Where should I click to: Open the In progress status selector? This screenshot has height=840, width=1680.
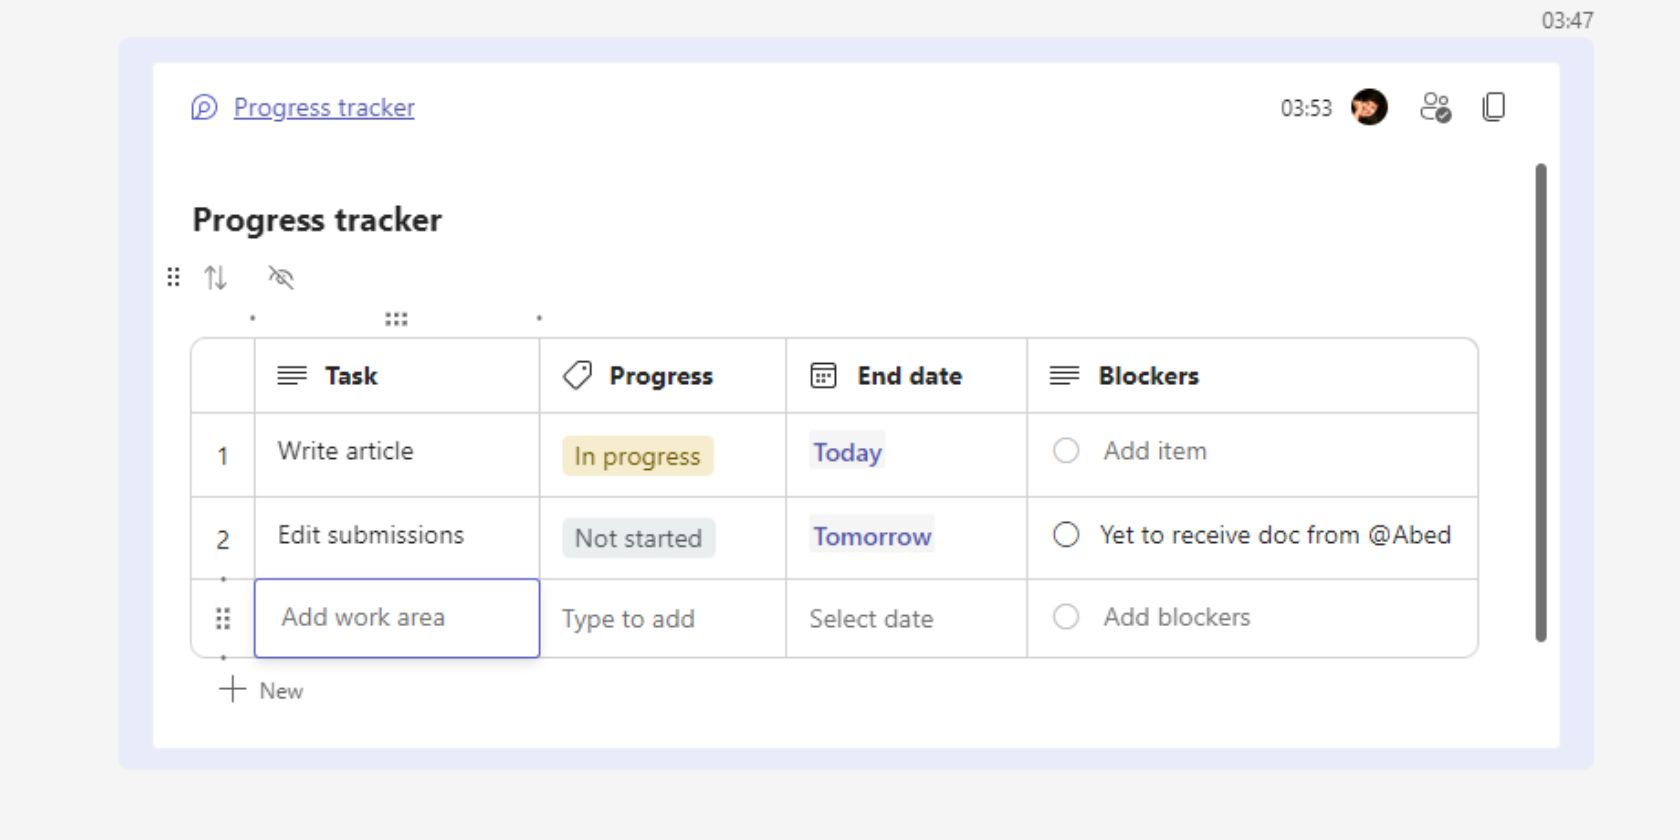(637, 455)
